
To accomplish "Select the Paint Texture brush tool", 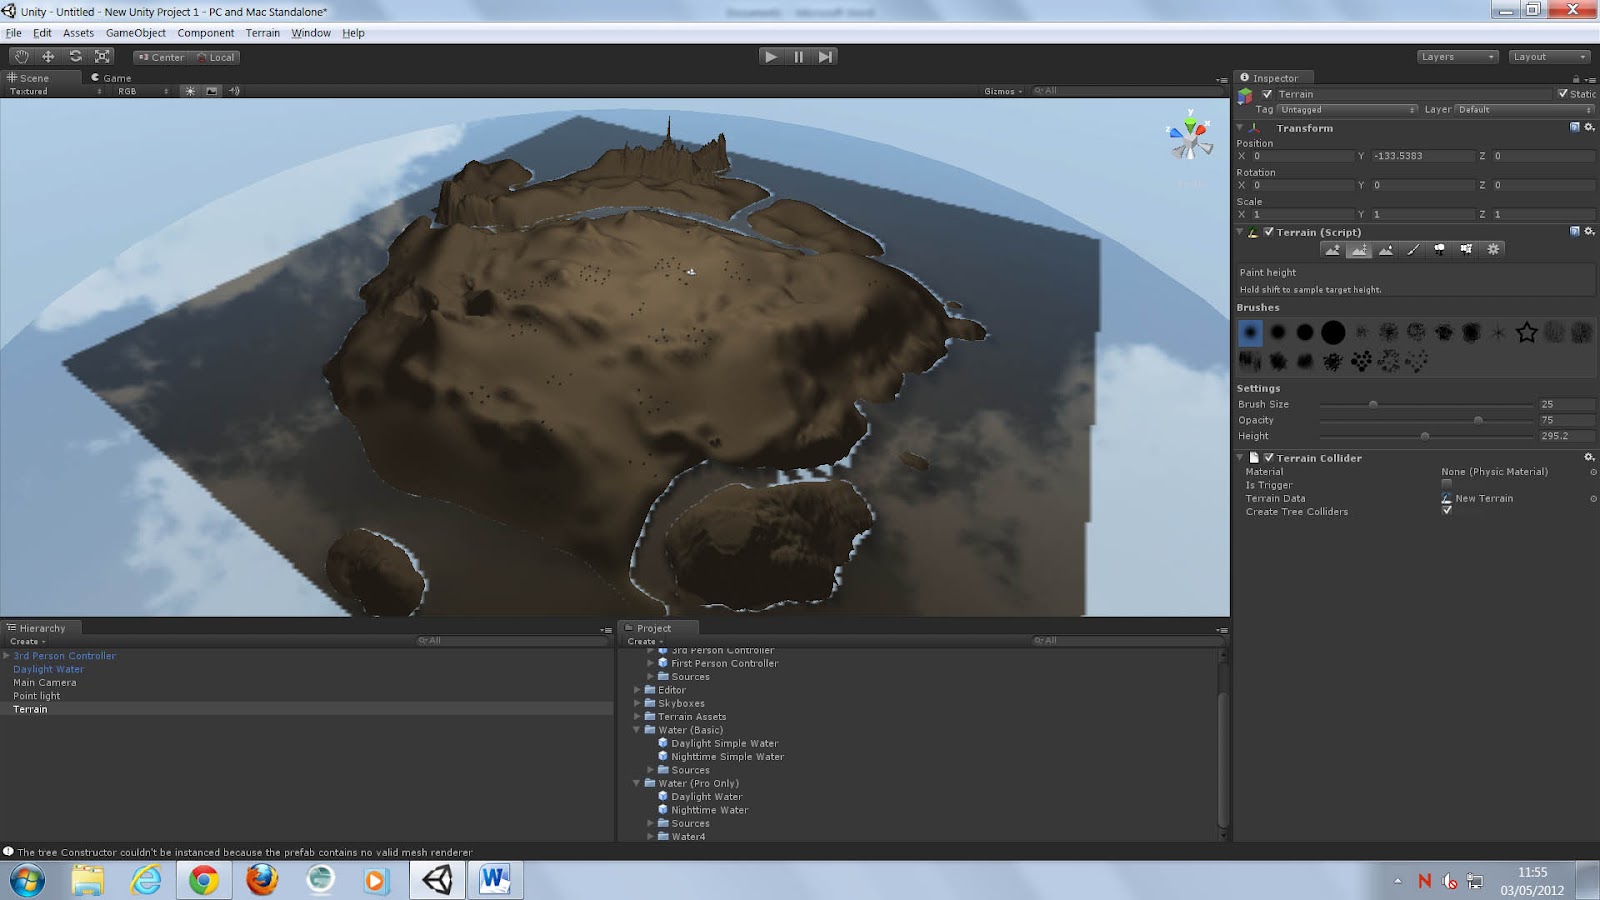I will pos(1413,249).
